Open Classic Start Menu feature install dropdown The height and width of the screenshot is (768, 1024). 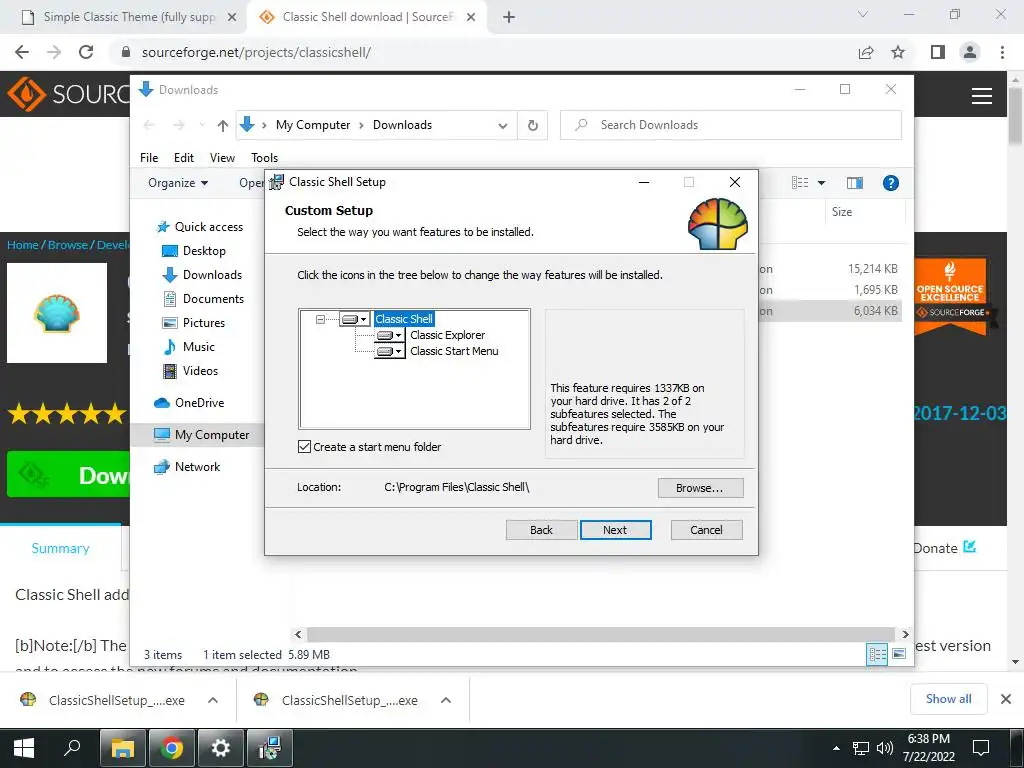(390, 351)
